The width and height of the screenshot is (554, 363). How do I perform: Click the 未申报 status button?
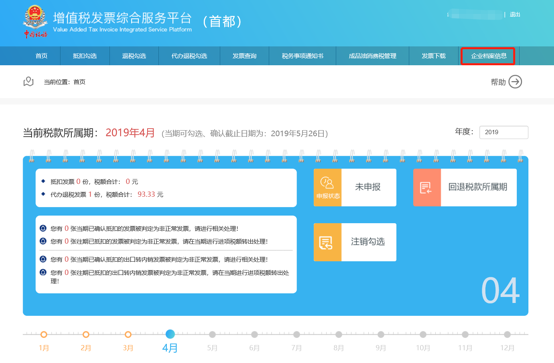[369, 187]
